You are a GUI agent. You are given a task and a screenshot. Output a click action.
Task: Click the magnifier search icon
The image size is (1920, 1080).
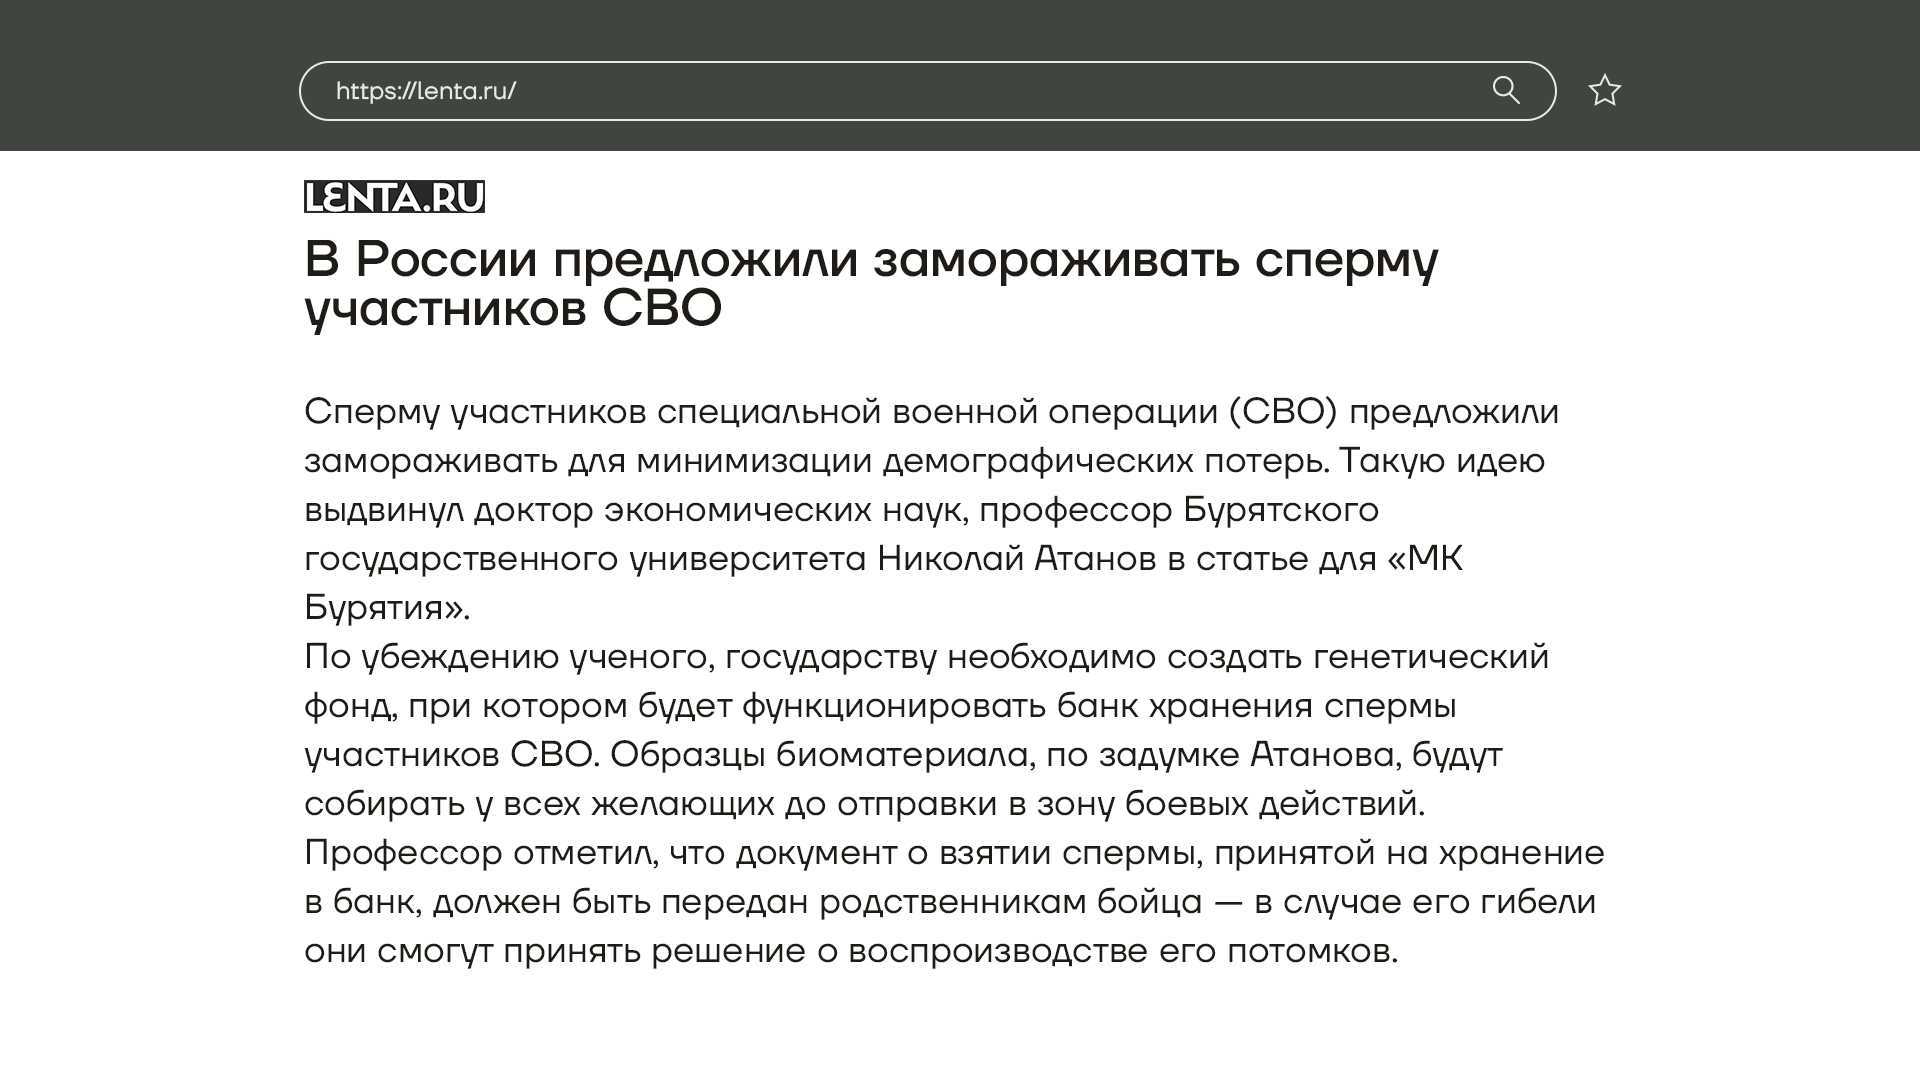tap(1506, 90)
